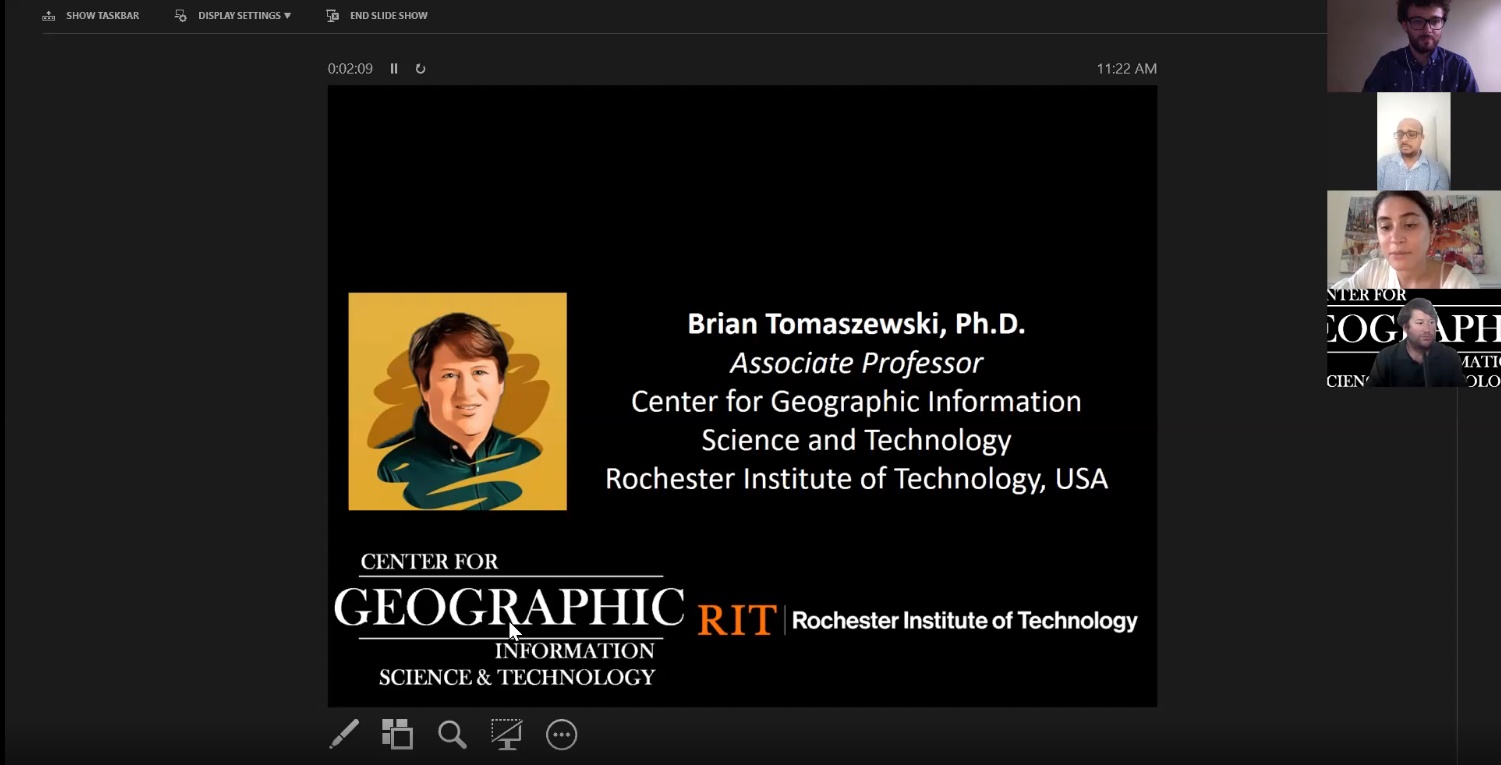Click the RIT orange logo
Image resolution: width=1501 pixels, height=765 pixels.
pos(737,620)
